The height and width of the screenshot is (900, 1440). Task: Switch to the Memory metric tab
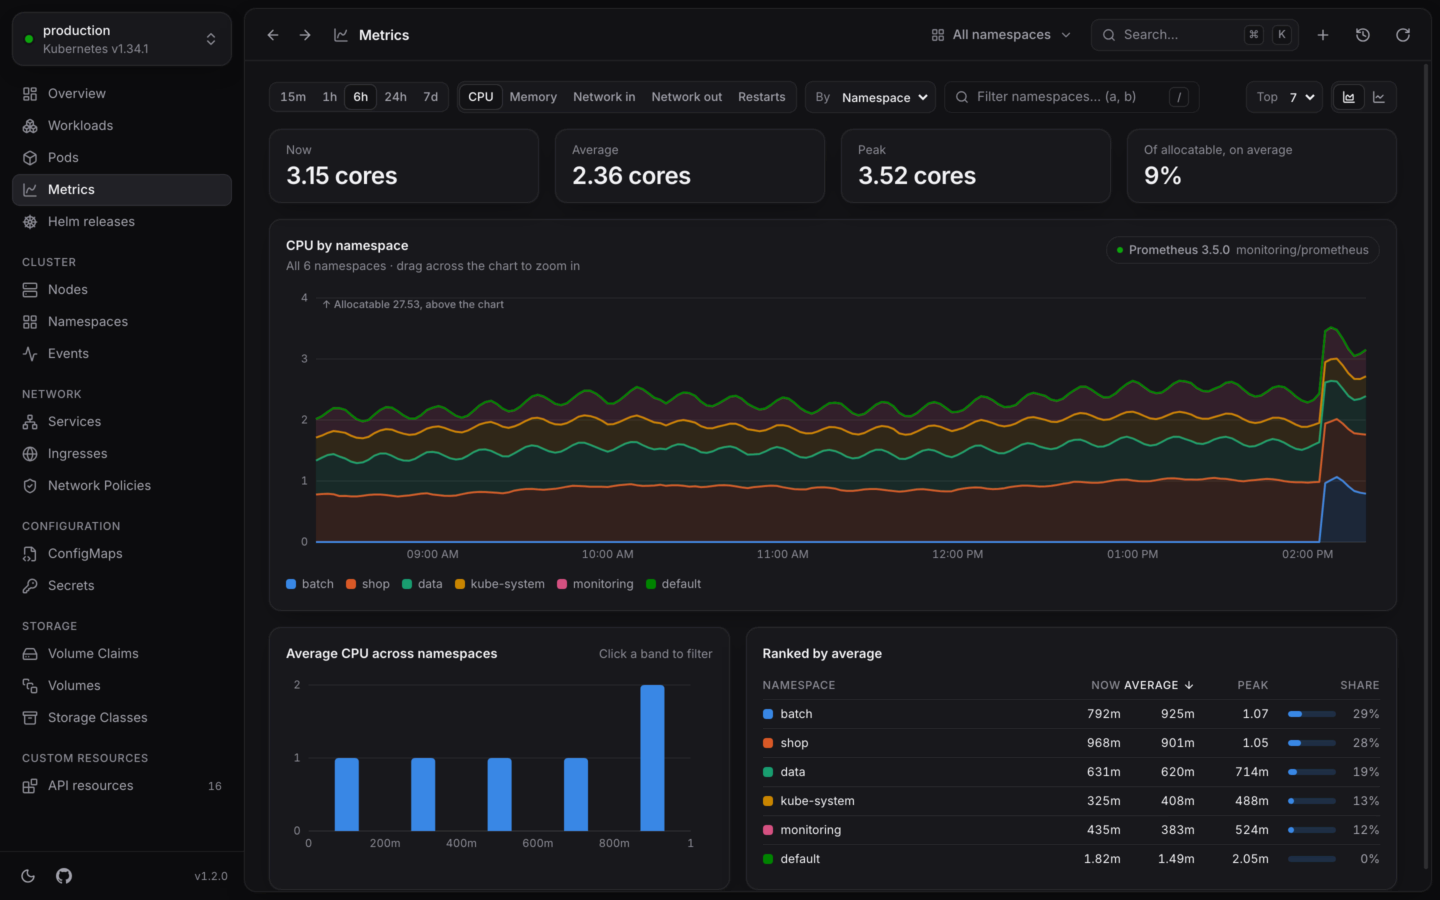click(x=533, y=97)
